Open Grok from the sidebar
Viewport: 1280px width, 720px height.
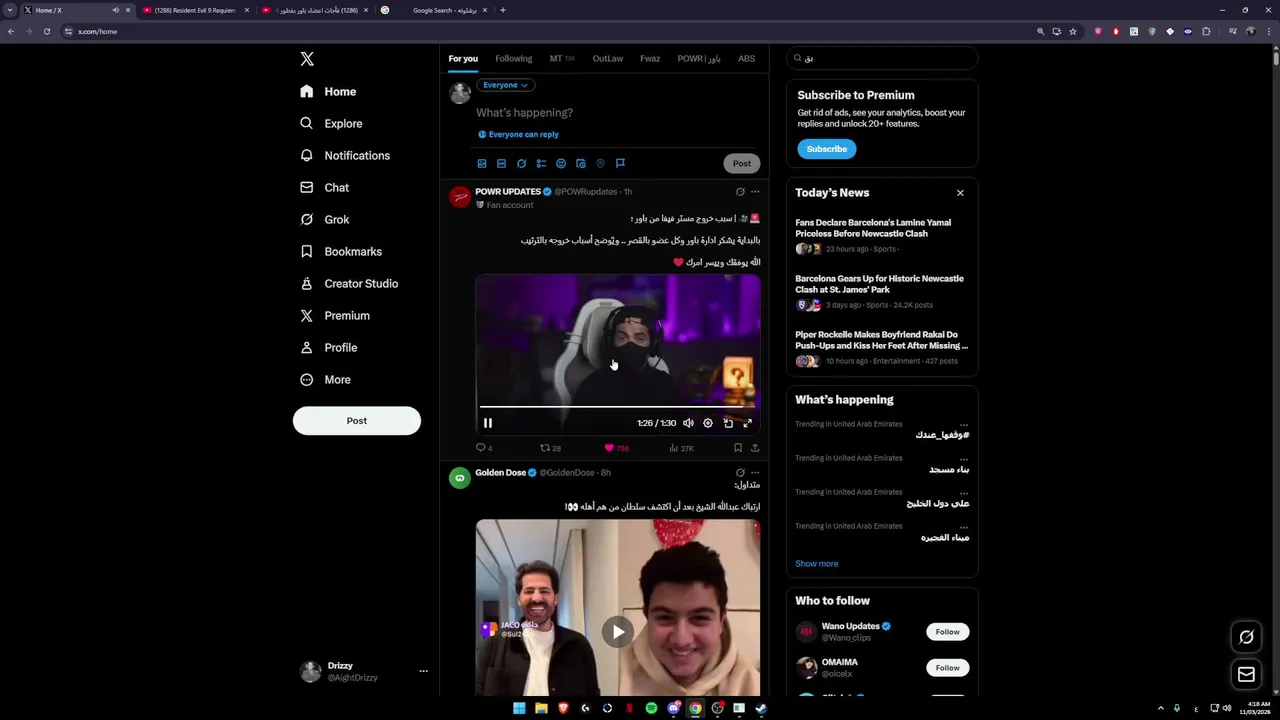(324, 219)
